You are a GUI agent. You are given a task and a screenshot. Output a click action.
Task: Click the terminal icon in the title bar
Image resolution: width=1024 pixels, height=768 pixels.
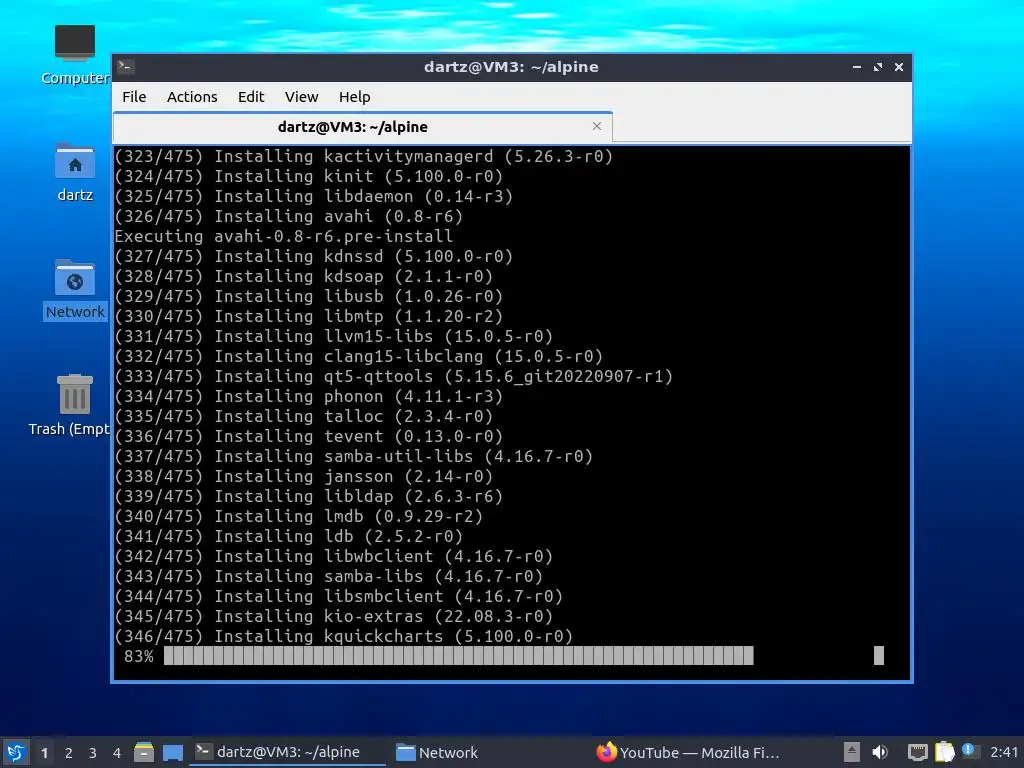click(x=126, y=67)
